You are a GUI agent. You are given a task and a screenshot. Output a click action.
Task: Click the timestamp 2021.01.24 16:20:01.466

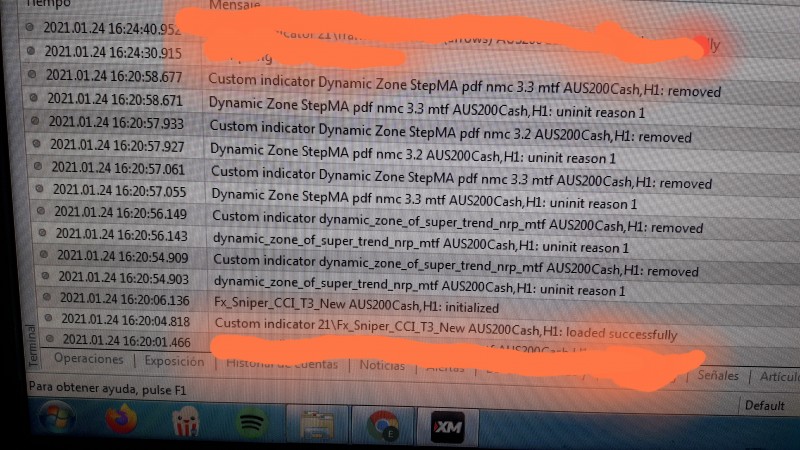pyautogui.click(x=126, y=340)
